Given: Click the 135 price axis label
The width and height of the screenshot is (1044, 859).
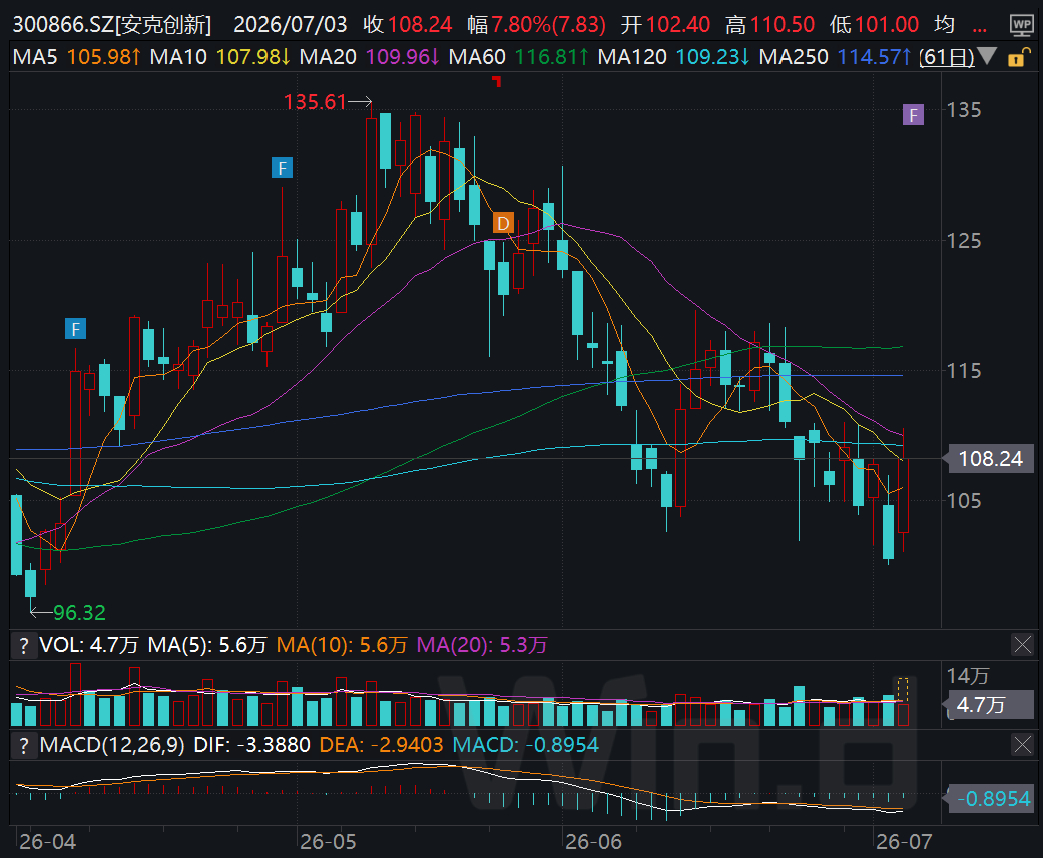Looking at the screenshot, I should click(964, 110).
